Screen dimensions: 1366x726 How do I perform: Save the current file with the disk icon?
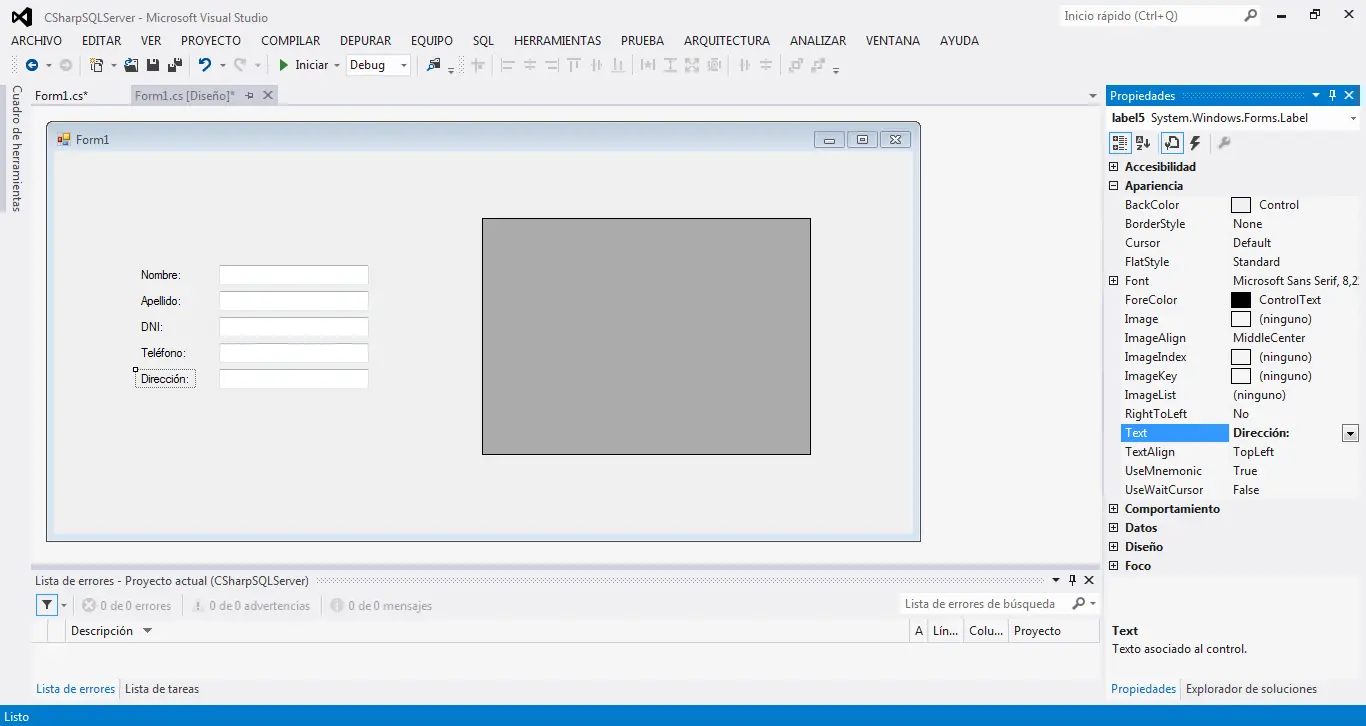(x=153, y=65)
